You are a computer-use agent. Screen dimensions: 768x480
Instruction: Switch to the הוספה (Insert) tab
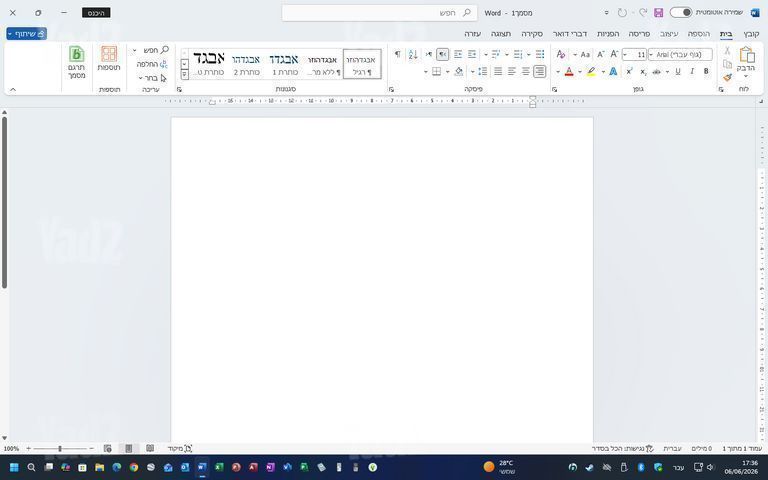click(x=698, y=34)
